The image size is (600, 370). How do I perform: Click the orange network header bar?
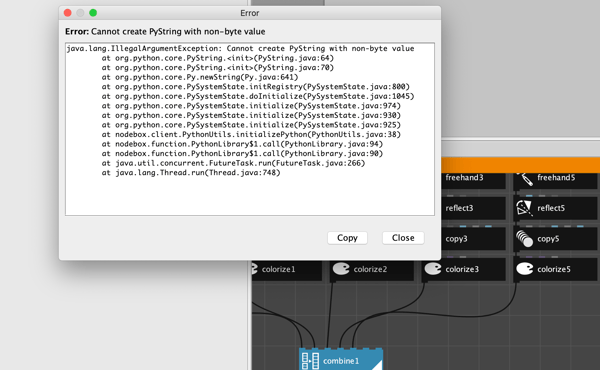pyautogui.click(x=520, y=165)
